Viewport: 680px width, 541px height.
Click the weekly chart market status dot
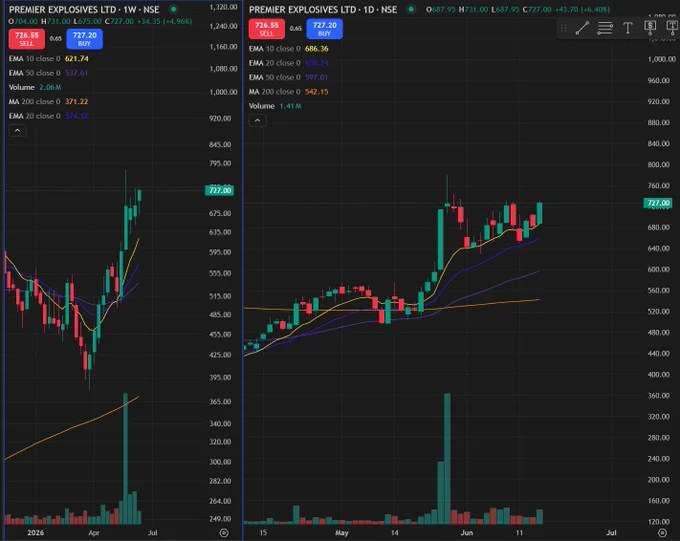173,9
